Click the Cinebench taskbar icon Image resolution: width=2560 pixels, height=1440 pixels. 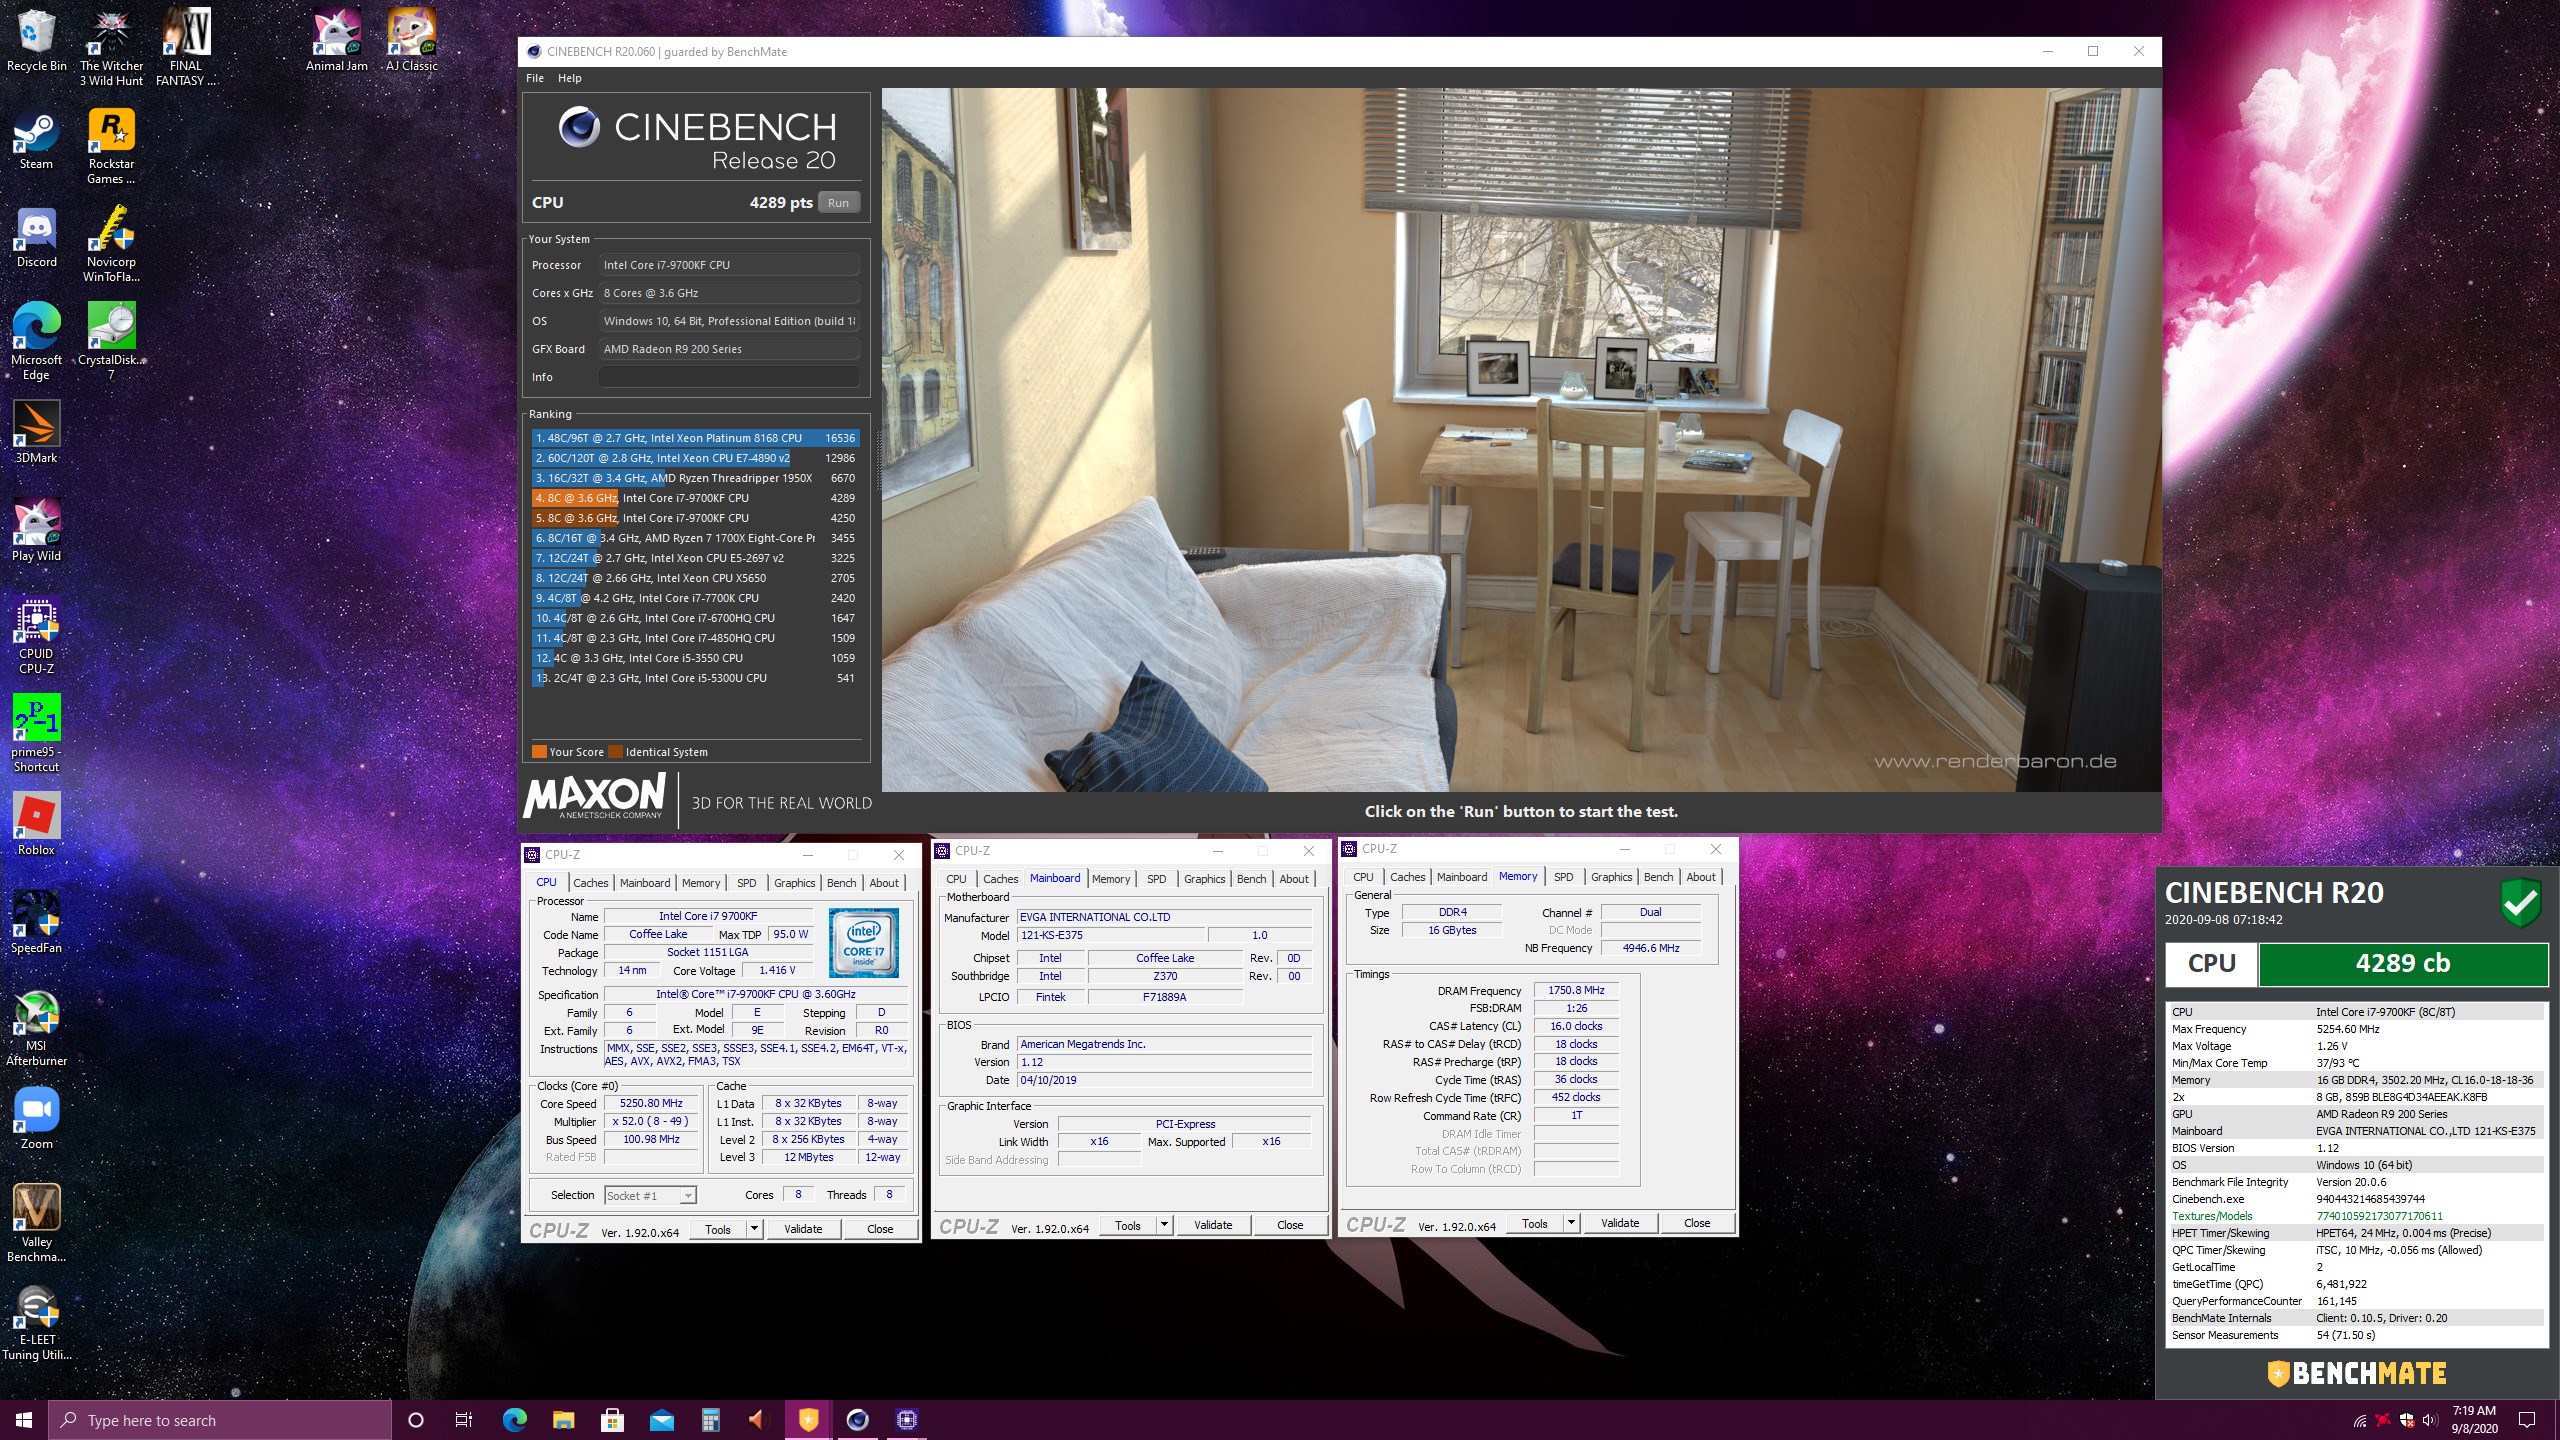(x=857, y=1419)
